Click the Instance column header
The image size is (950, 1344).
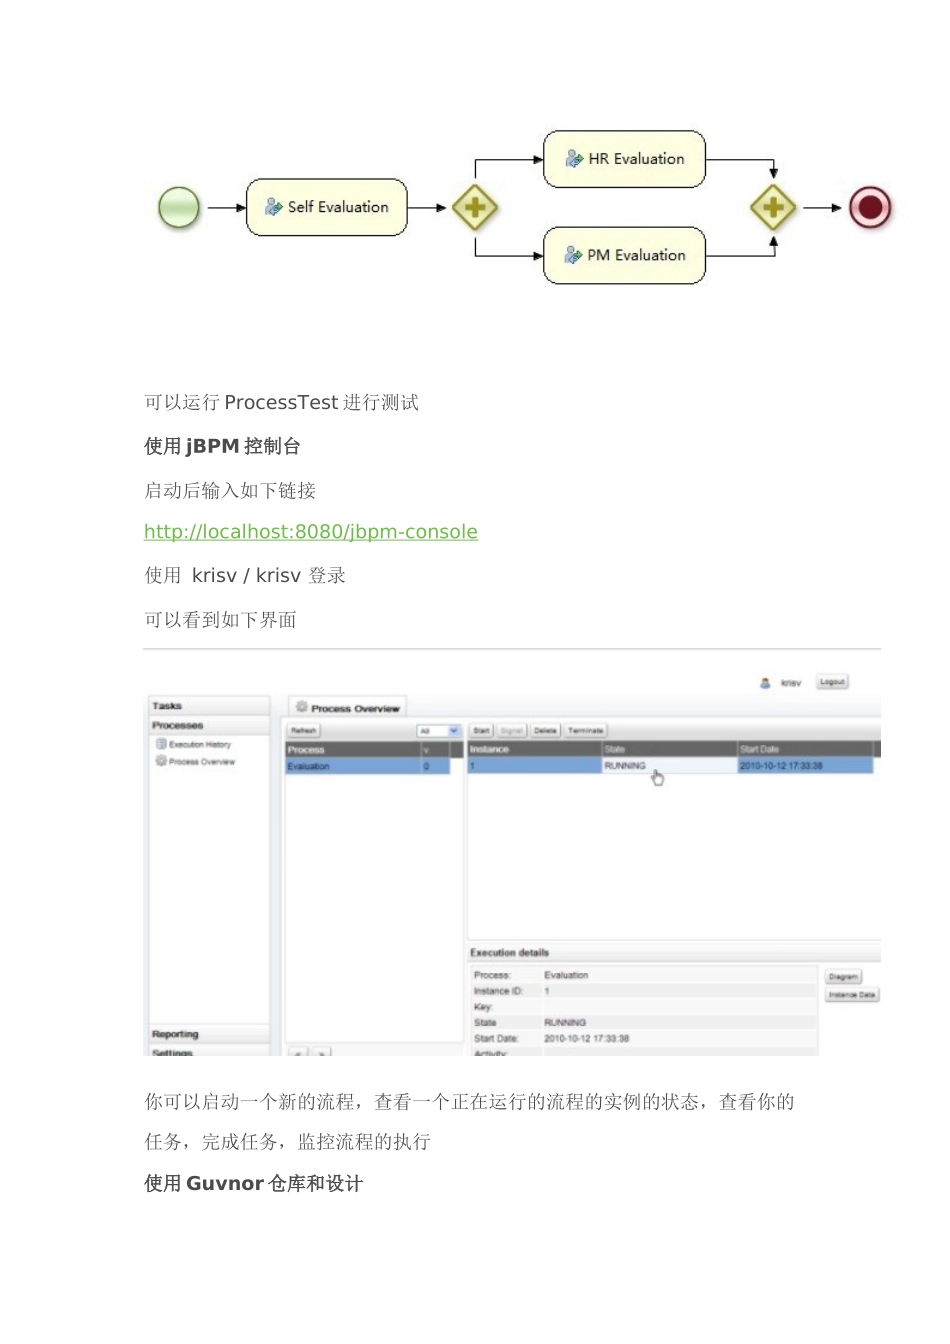pyautogui.click(x=534, y=749)
